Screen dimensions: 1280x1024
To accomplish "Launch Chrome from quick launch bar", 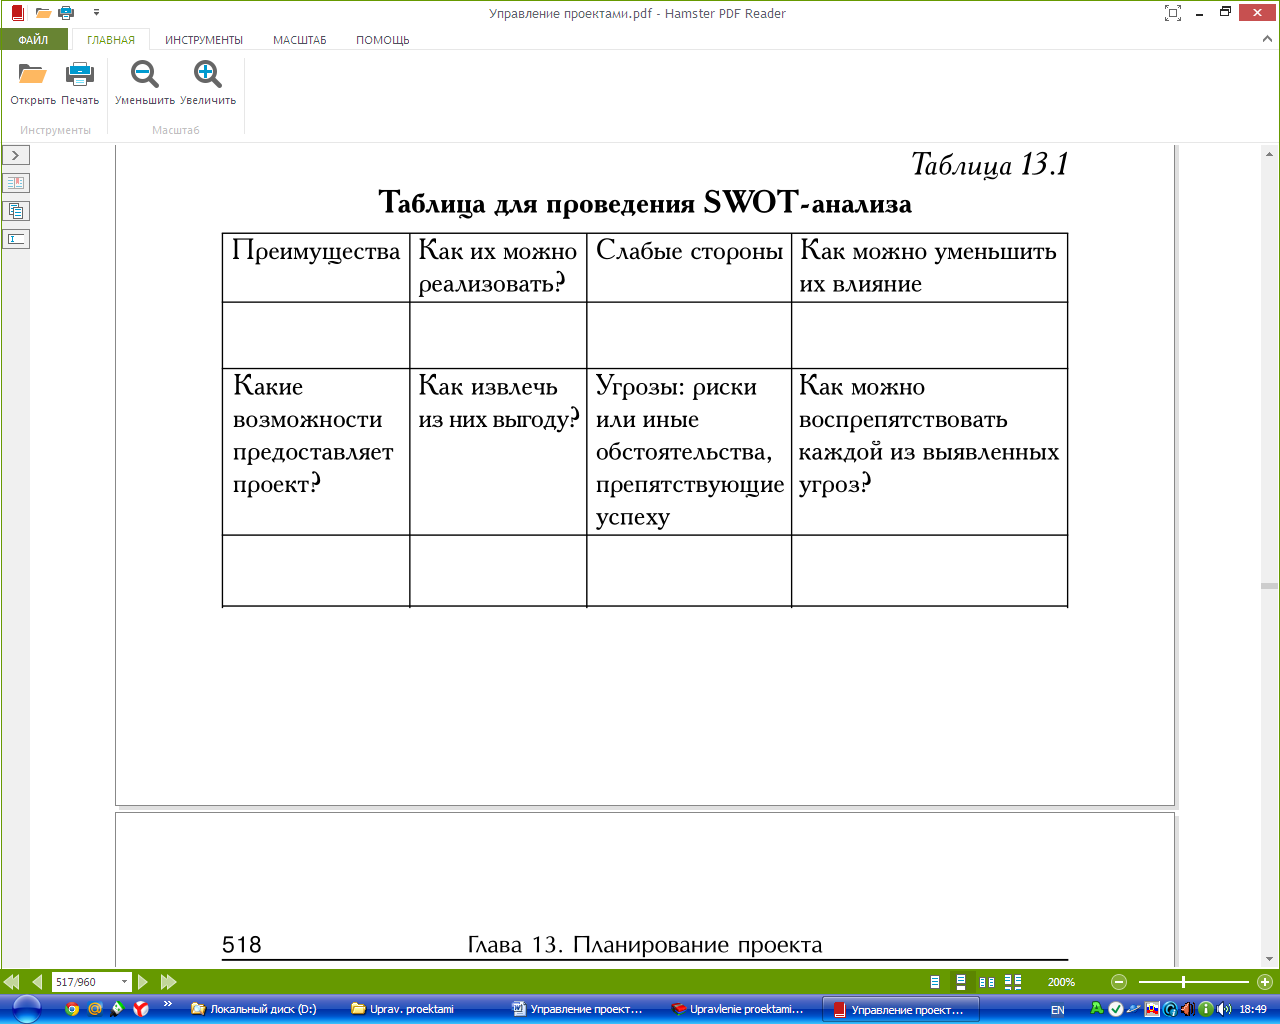I will pos(72,1009).
